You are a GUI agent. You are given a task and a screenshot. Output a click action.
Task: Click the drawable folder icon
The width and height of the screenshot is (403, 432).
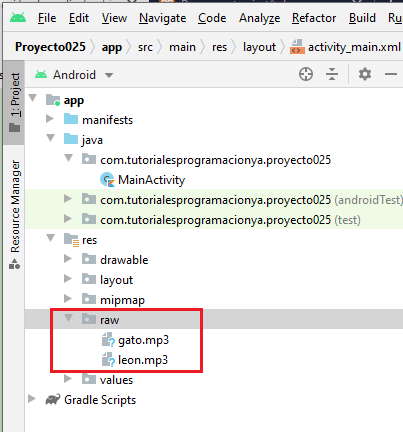click(x=89, y=259)
